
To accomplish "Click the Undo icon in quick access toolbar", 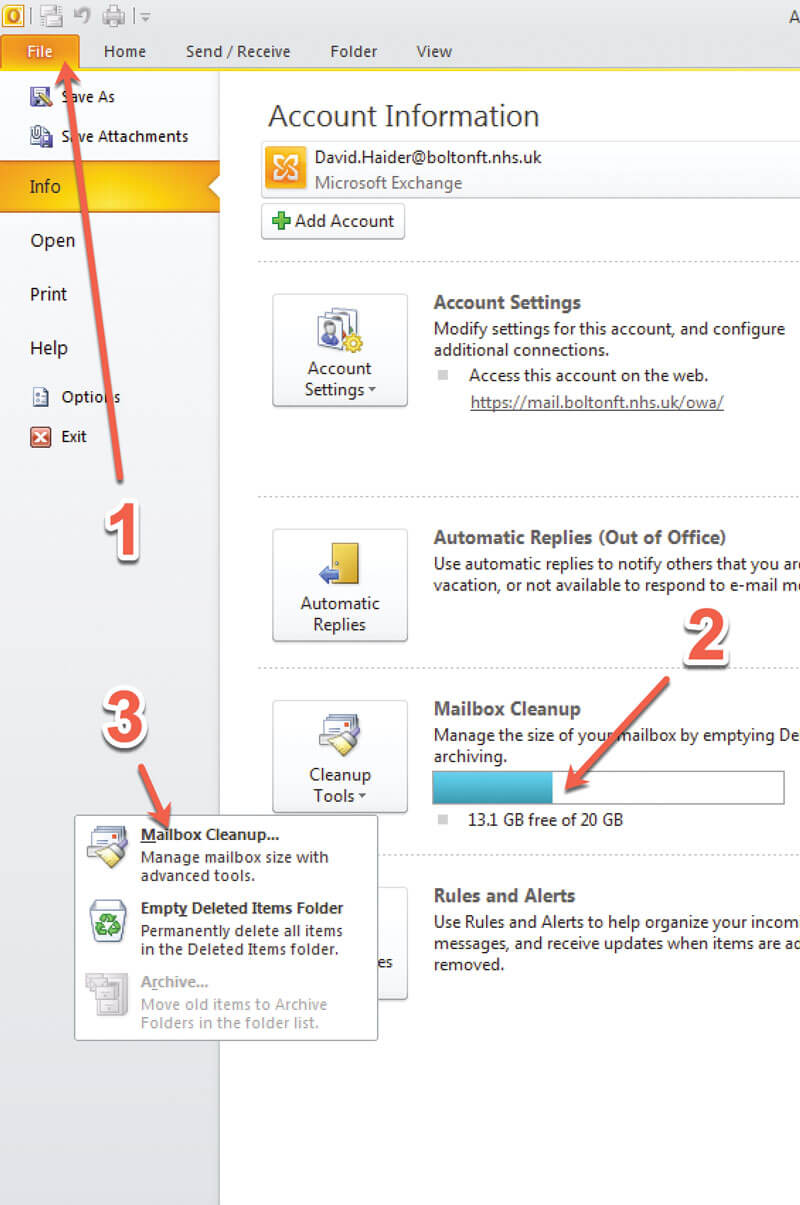I will 83,15.
